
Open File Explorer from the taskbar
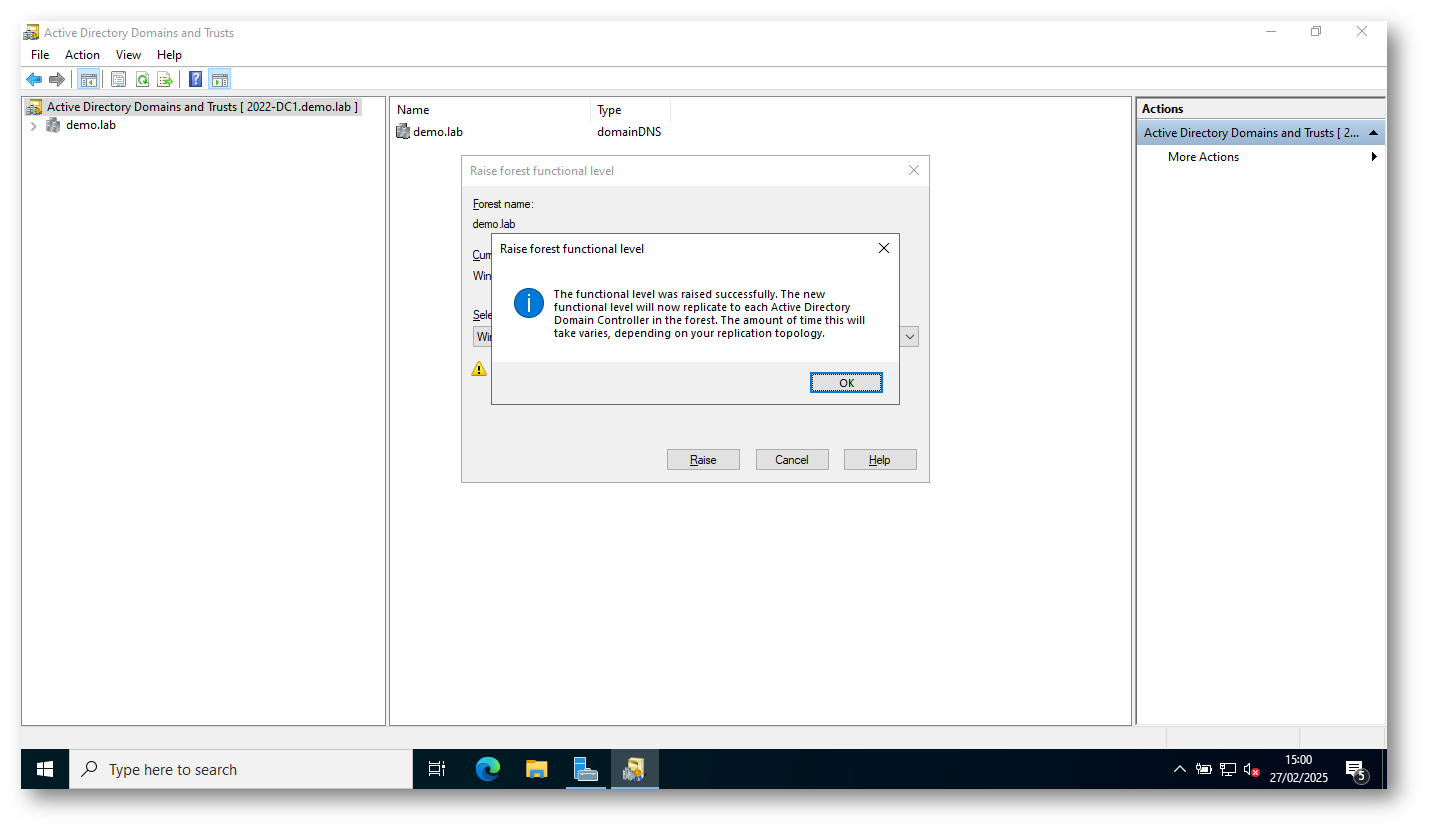coord(537,769)
